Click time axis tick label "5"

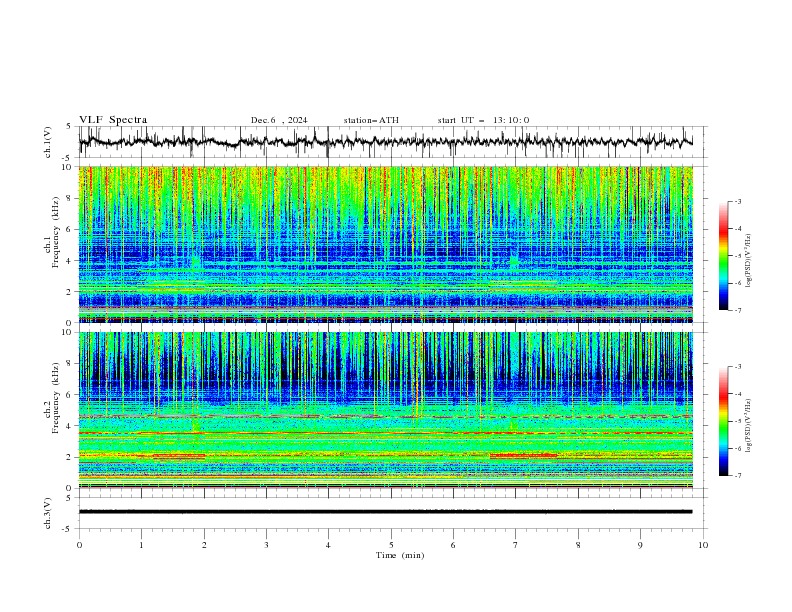(391, 545)
